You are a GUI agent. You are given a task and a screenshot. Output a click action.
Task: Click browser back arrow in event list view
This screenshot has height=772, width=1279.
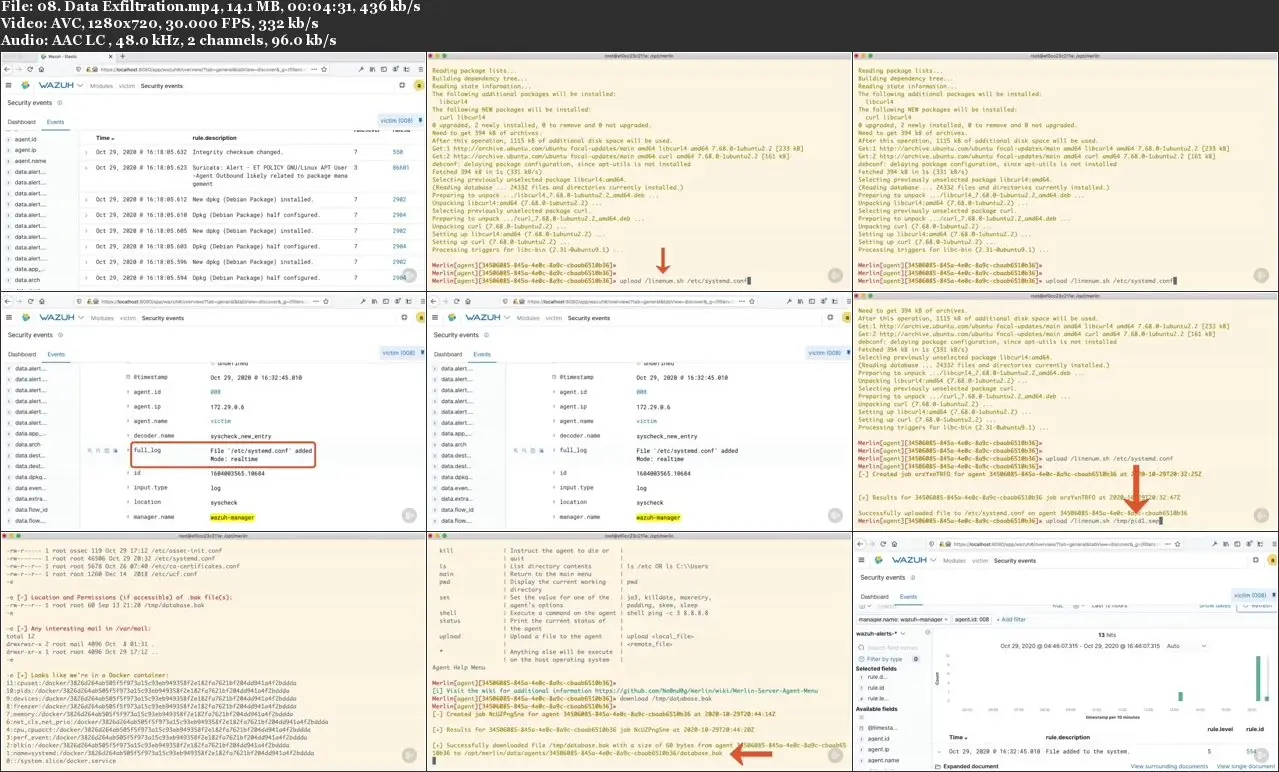tap(7, 69)
